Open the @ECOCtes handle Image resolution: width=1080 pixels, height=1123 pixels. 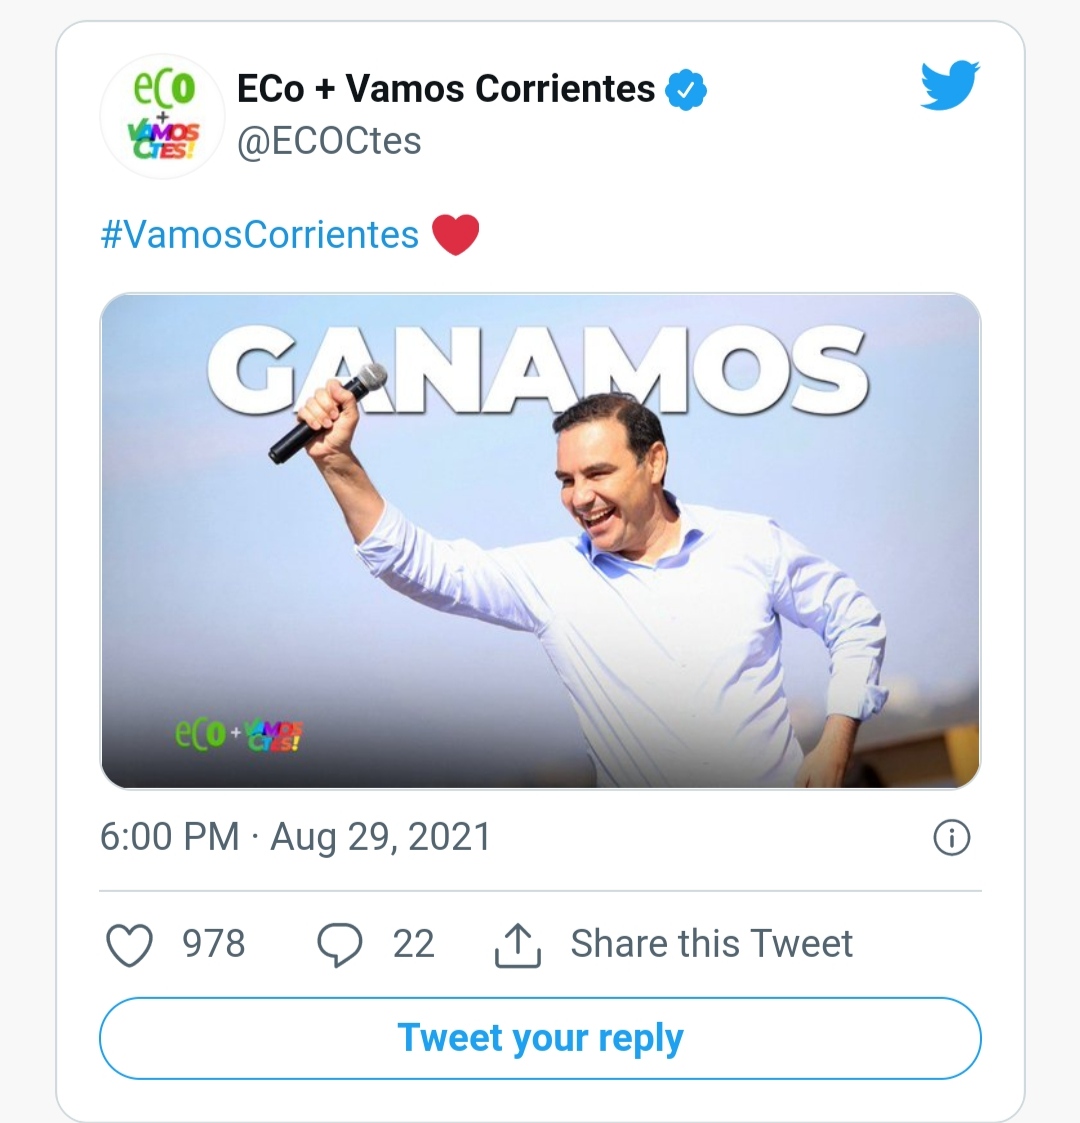point(329,140)
